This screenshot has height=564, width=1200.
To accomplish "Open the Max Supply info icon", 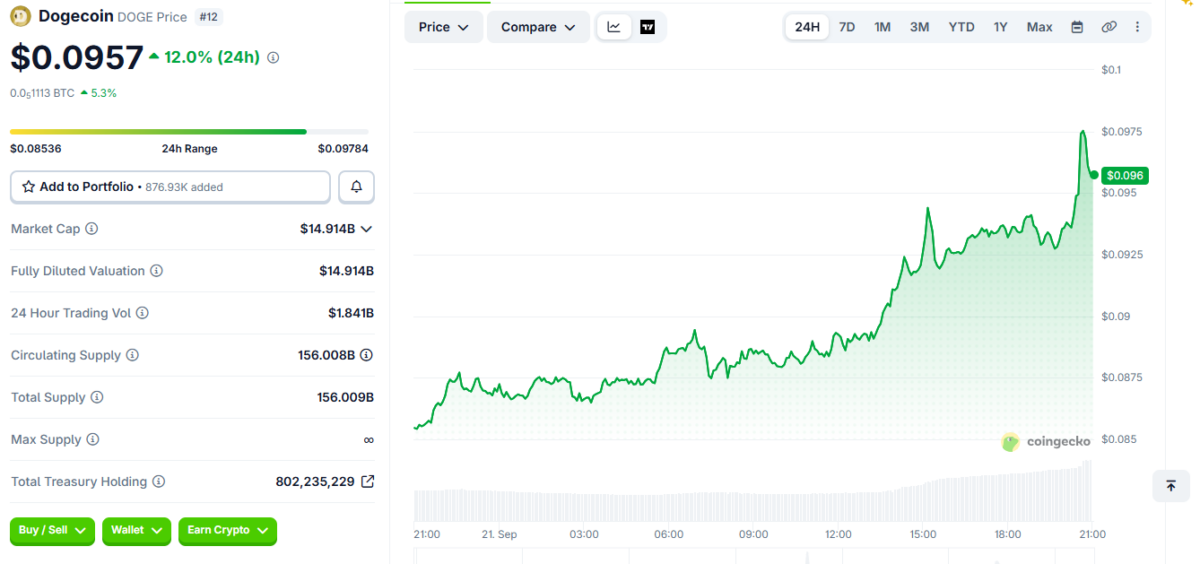I will point(92,439).
